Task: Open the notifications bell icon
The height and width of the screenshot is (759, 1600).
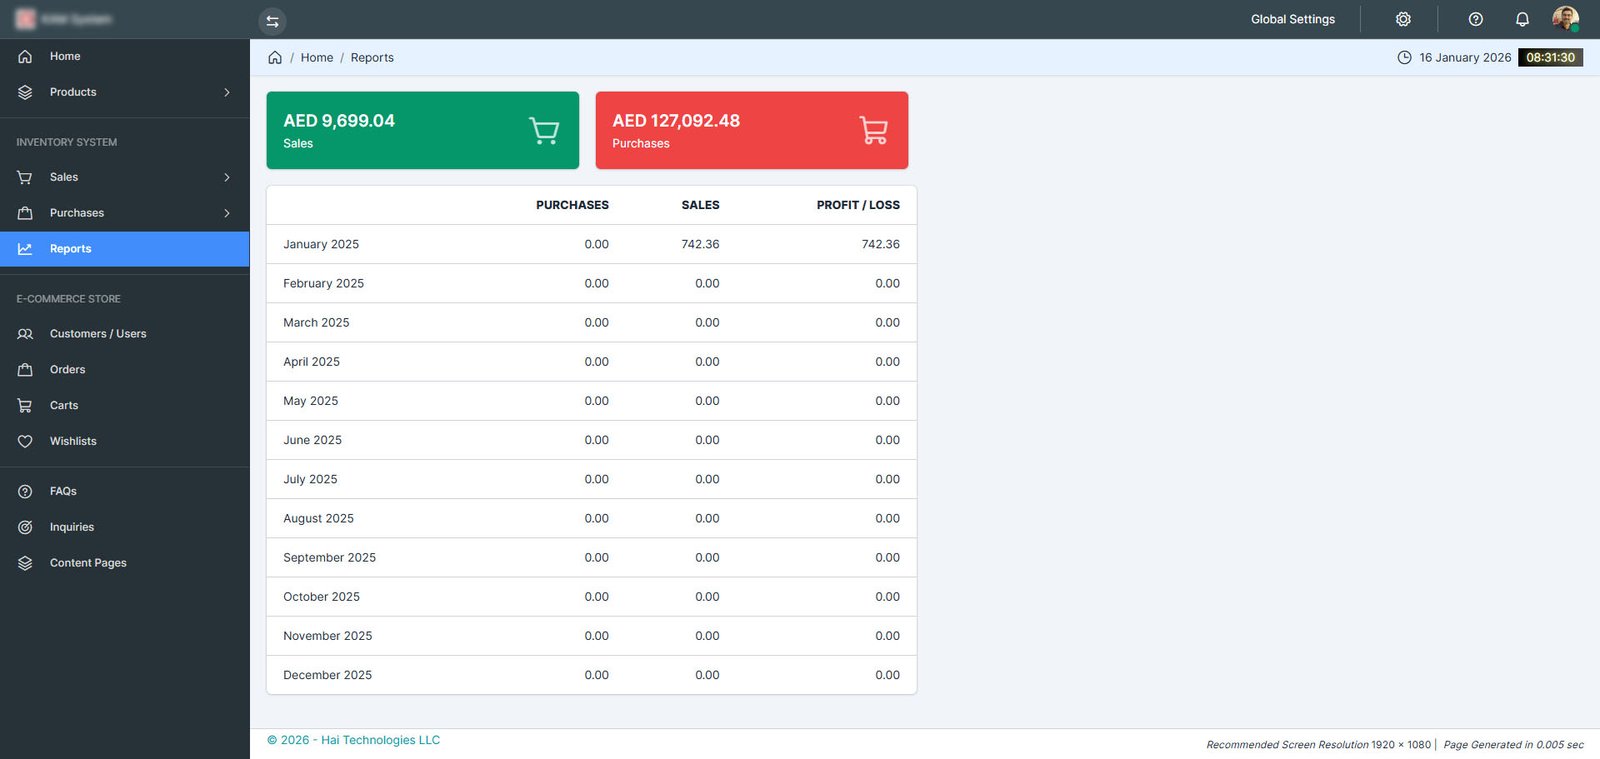Action: [x=1522, y=19]
